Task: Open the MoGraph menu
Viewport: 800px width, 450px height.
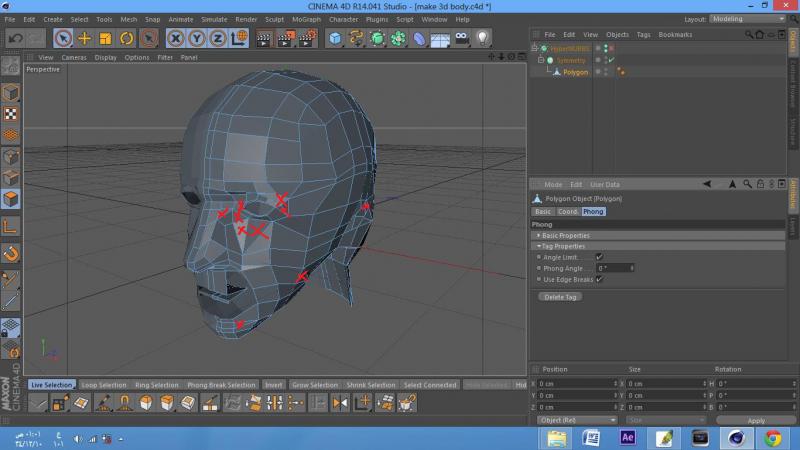Action: tap(306, 19)
